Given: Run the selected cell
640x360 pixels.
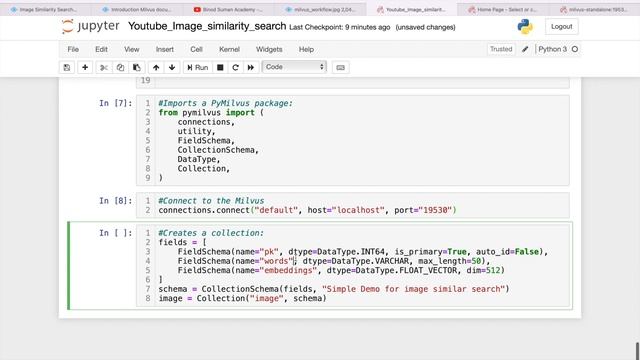Looking at the screenshot, I should (x=198, y=67).
